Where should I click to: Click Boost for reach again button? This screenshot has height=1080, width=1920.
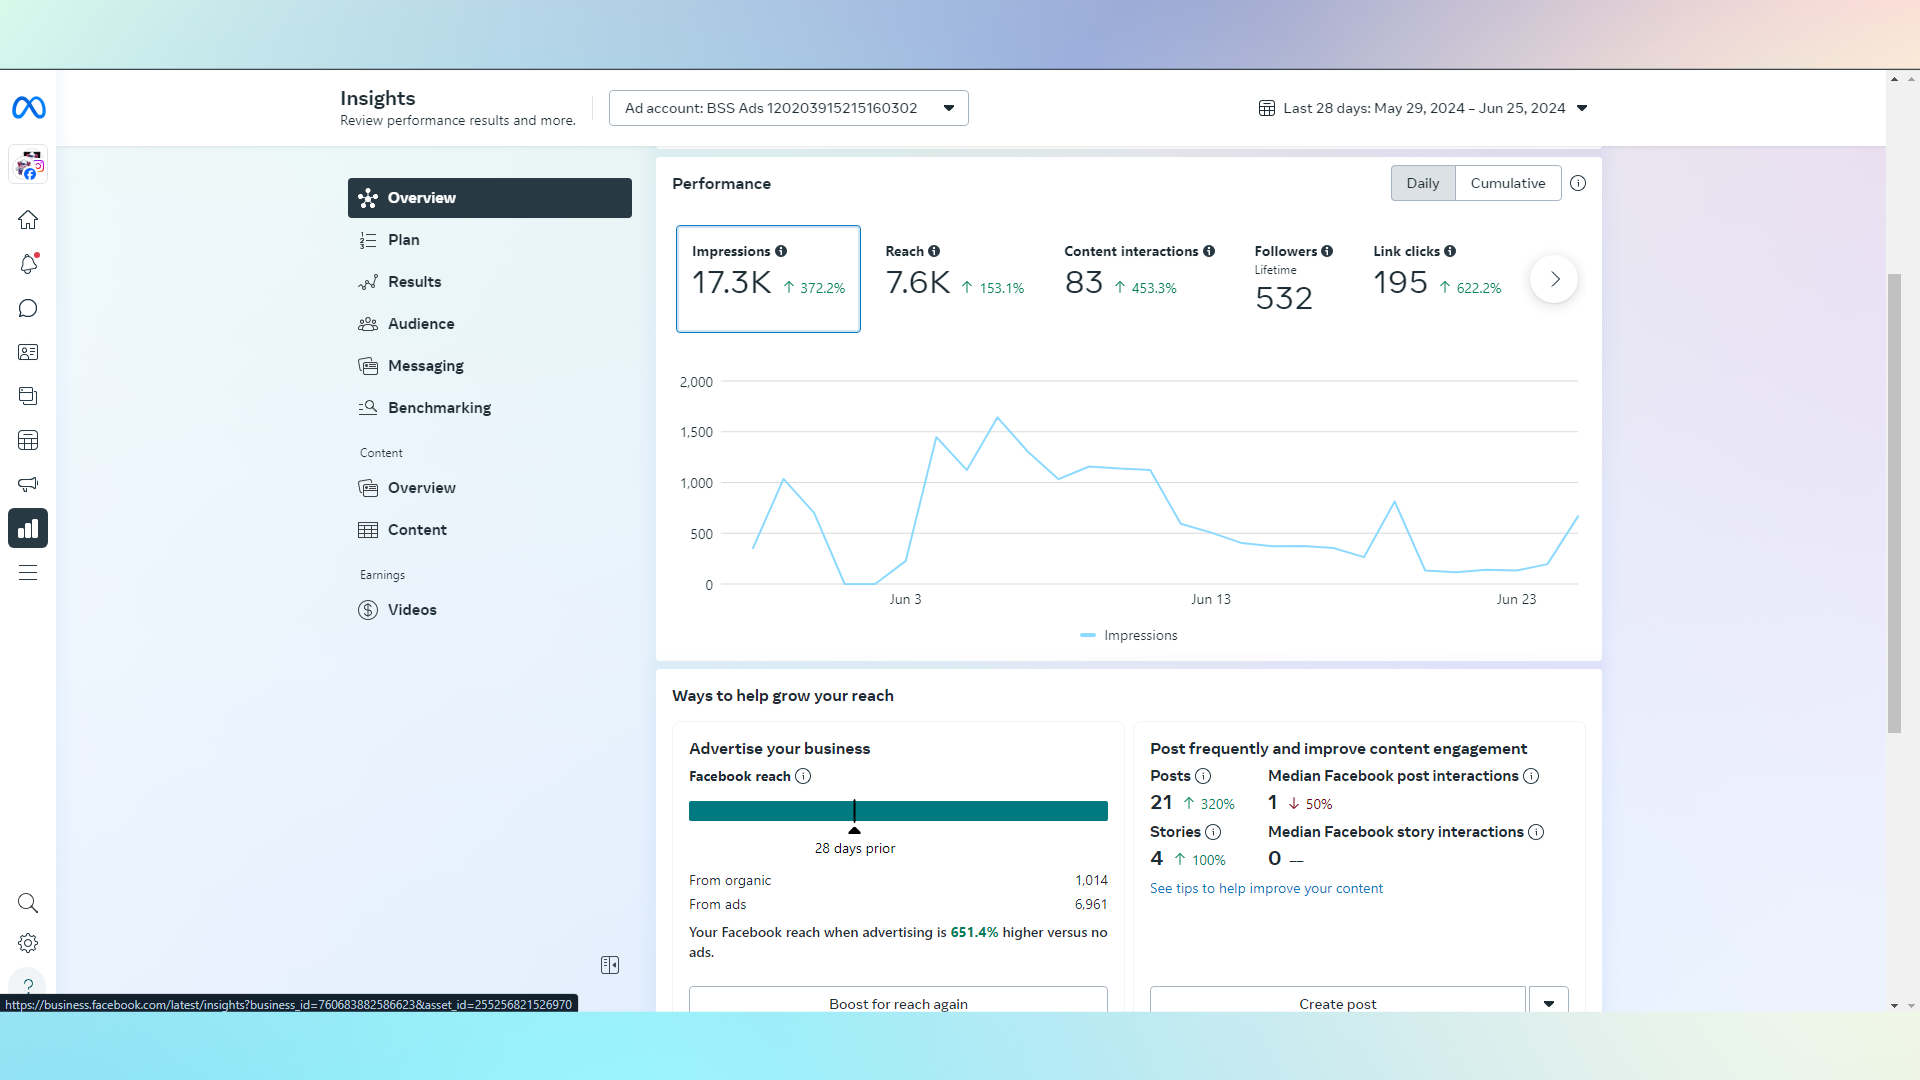(x=898, y=1002)
